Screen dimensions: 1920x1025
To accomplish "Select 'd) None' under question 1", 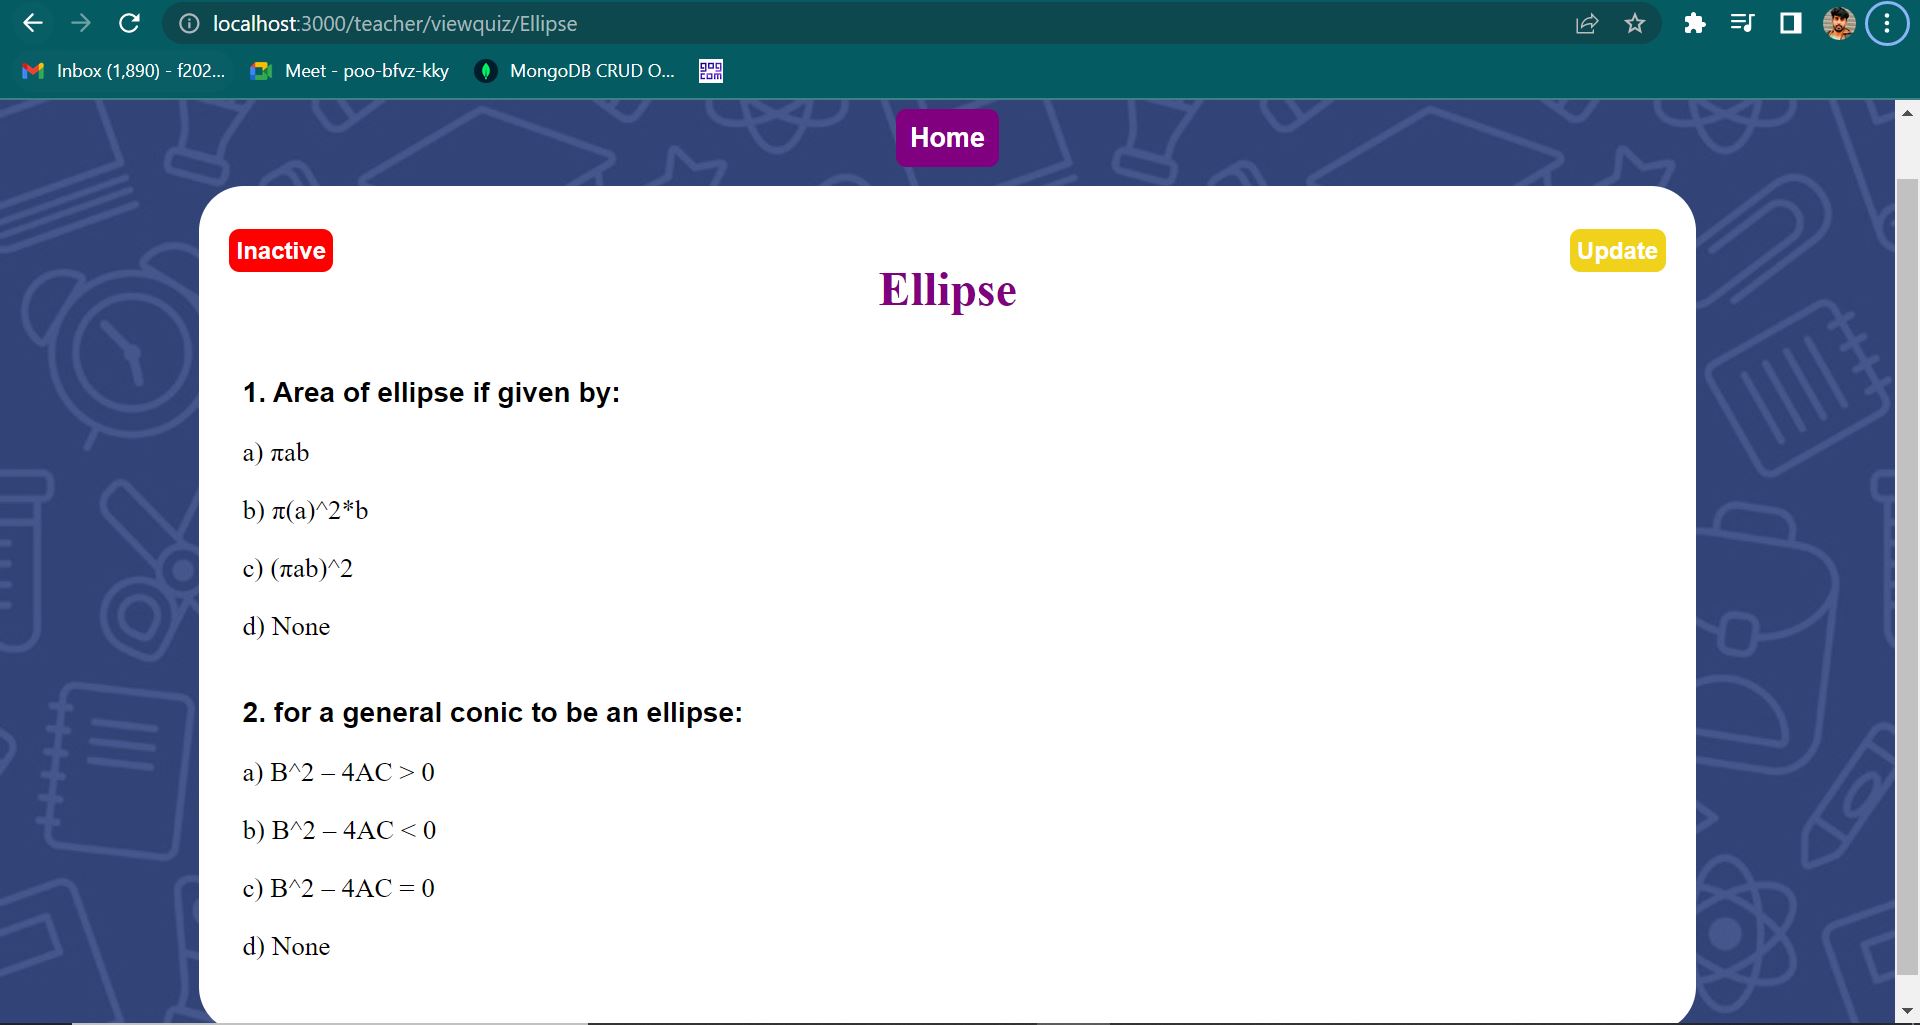I will pyautogui.click(x=286, y=627).
